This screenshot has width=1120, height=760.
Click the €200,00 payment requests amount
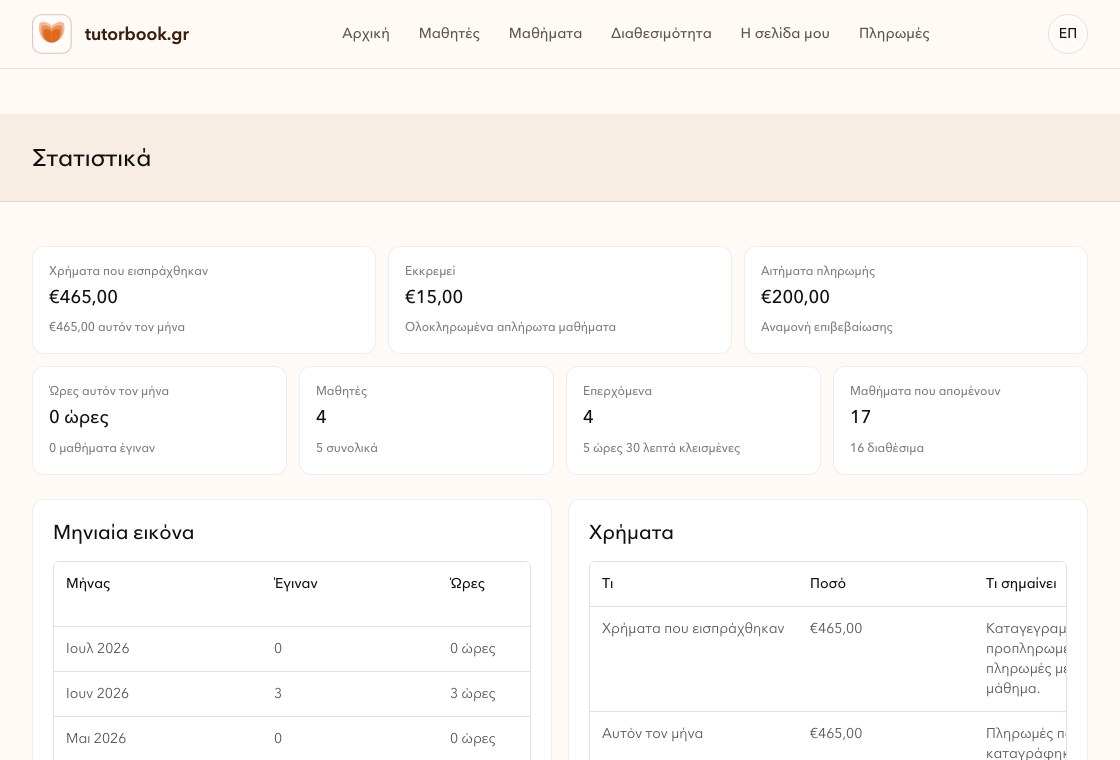click(795, 296)
